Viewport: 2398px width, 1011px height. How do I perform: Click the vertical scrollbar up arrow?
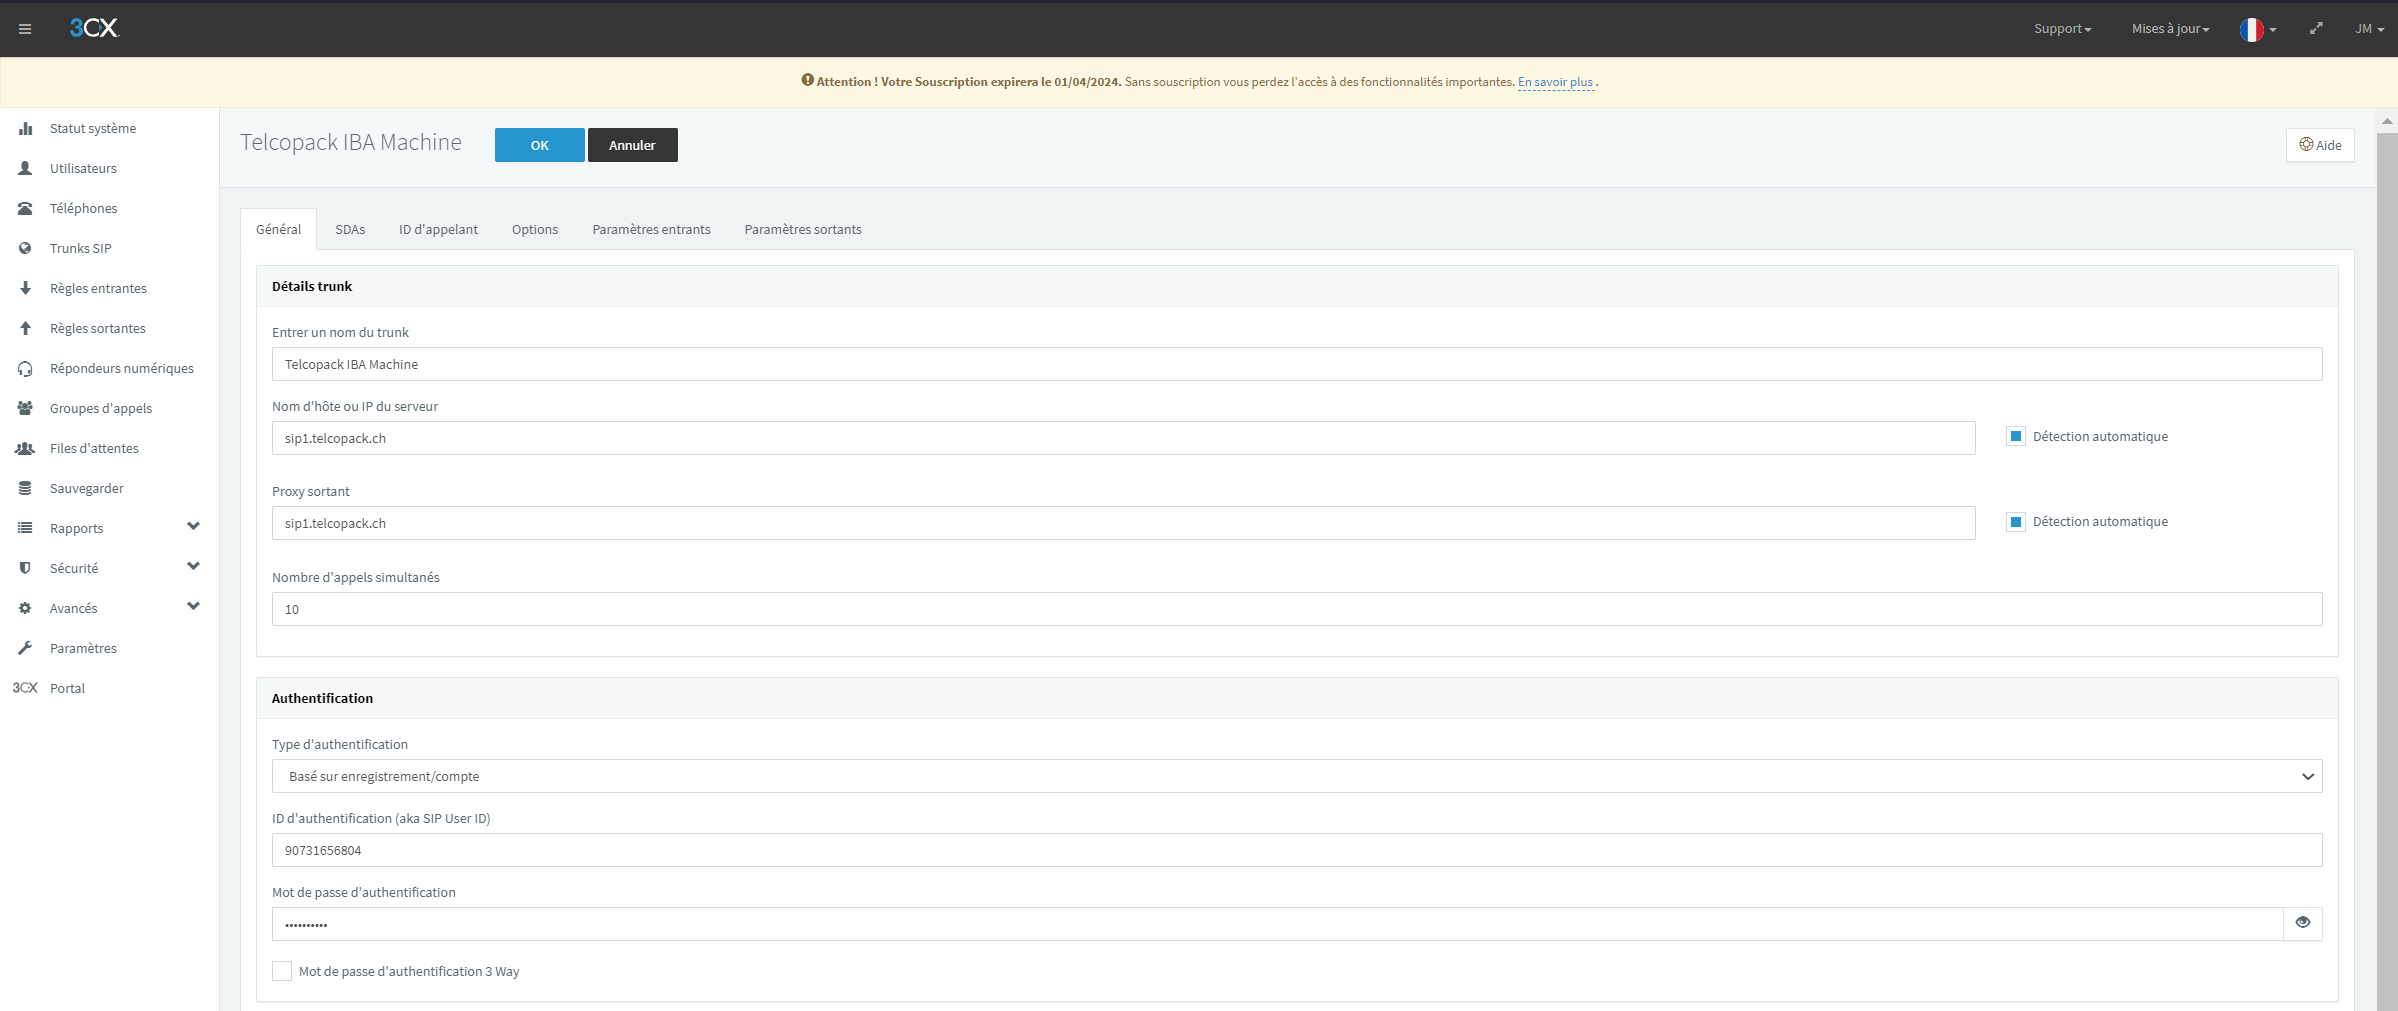click(x=2387, y=121)
